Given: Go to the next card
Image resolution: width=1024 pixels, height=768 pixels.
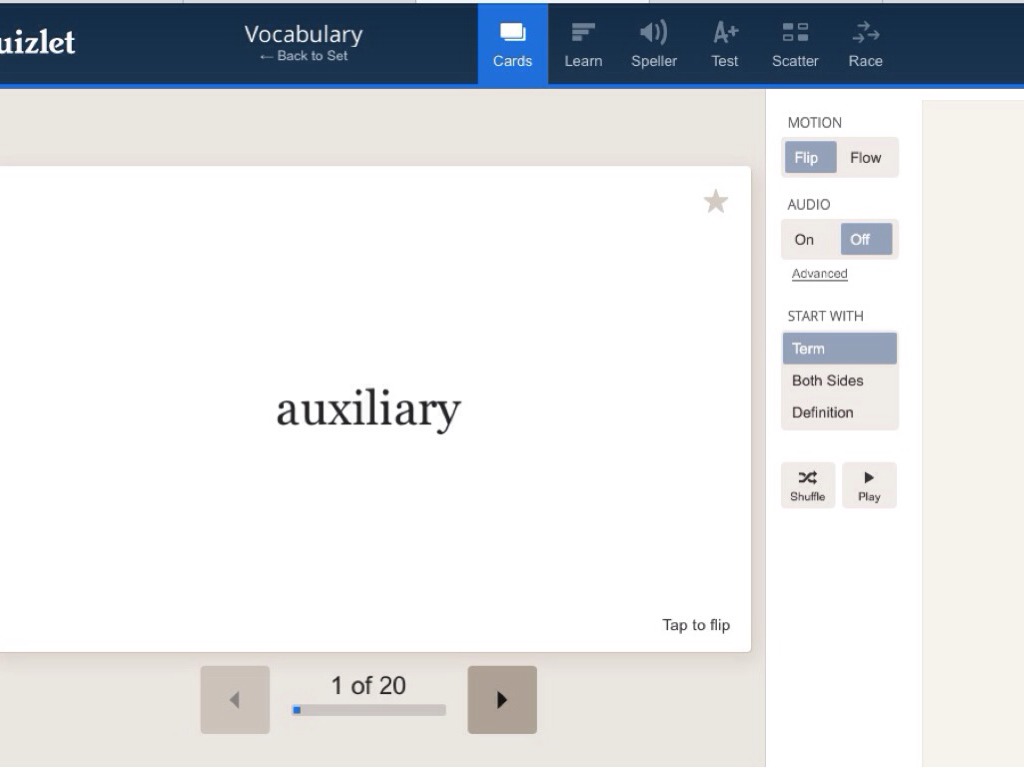Looking at the screenshot, I should point(502,700).
